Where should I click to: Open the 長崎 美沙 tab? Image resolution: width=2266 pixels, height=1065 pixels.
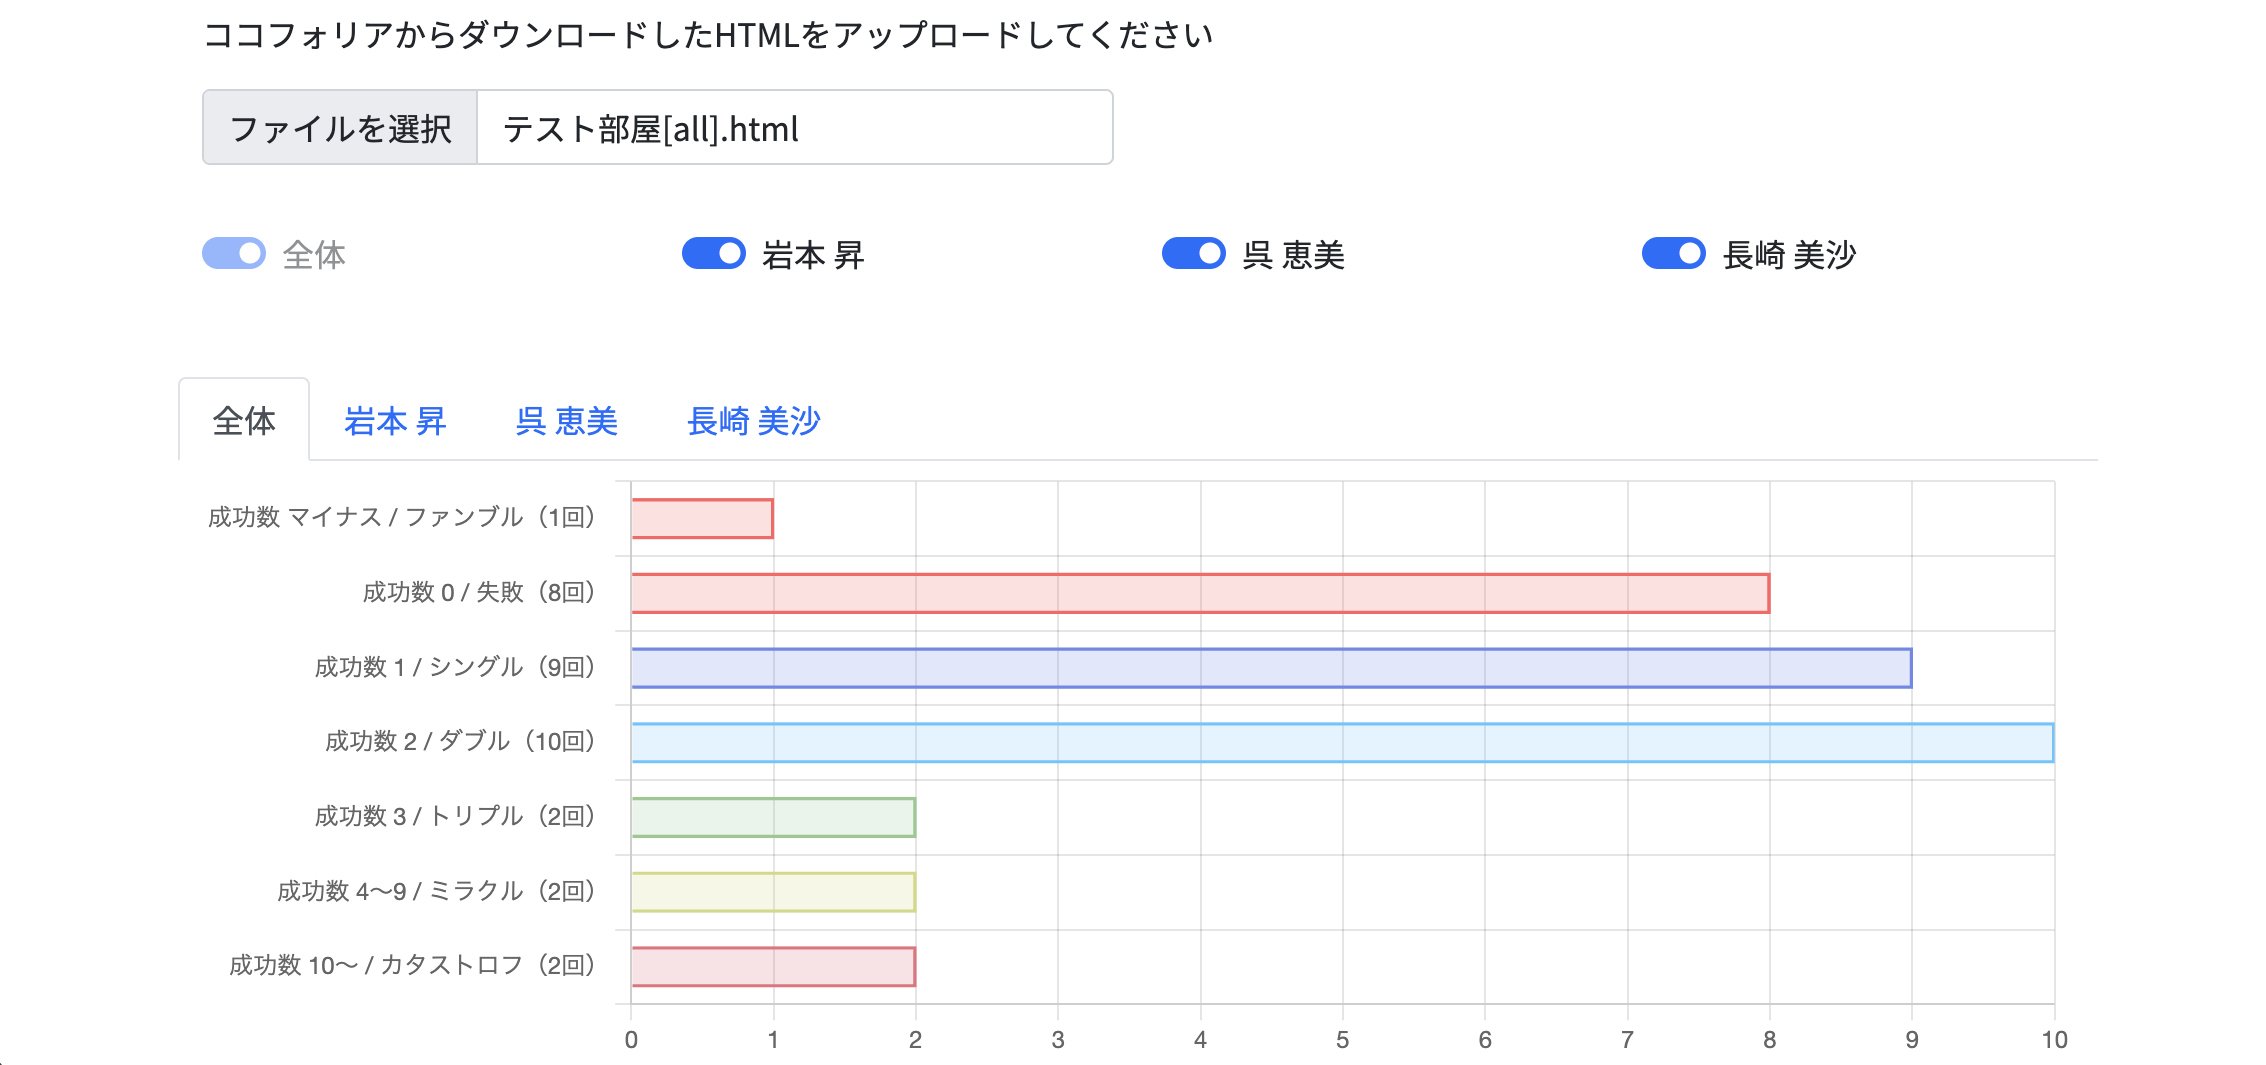pyautogui.click(x=754, y=421)
